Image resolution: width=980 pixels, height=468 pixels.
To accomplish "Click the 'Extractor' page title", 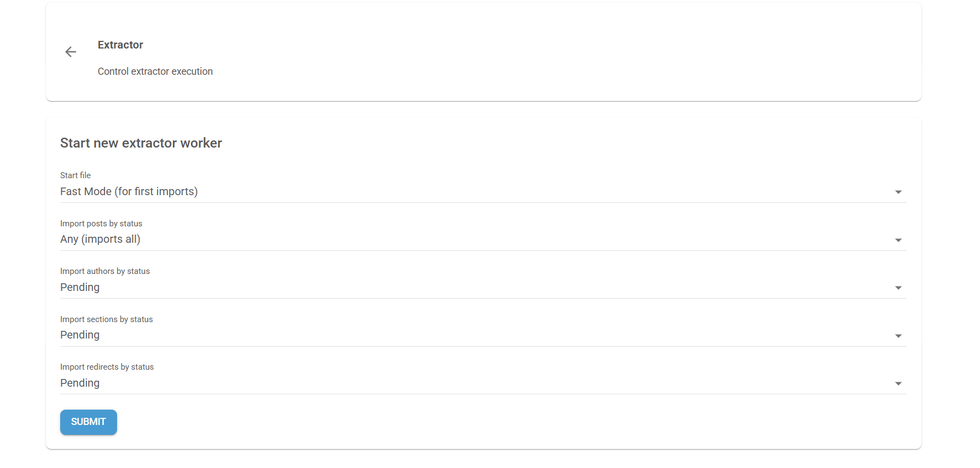I will (x=120, y=45).
